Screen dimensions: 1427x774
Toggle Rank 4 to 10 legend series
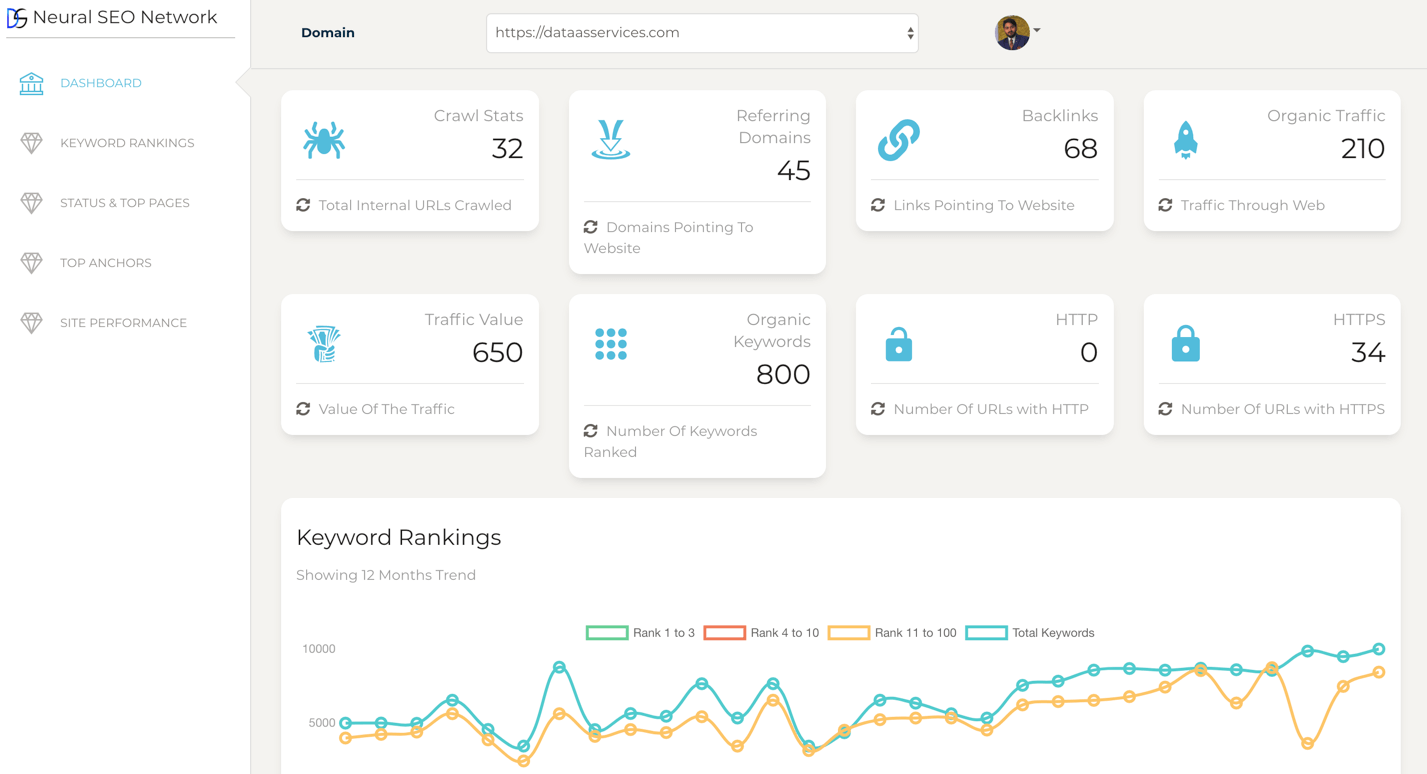(x=762, y=633)
